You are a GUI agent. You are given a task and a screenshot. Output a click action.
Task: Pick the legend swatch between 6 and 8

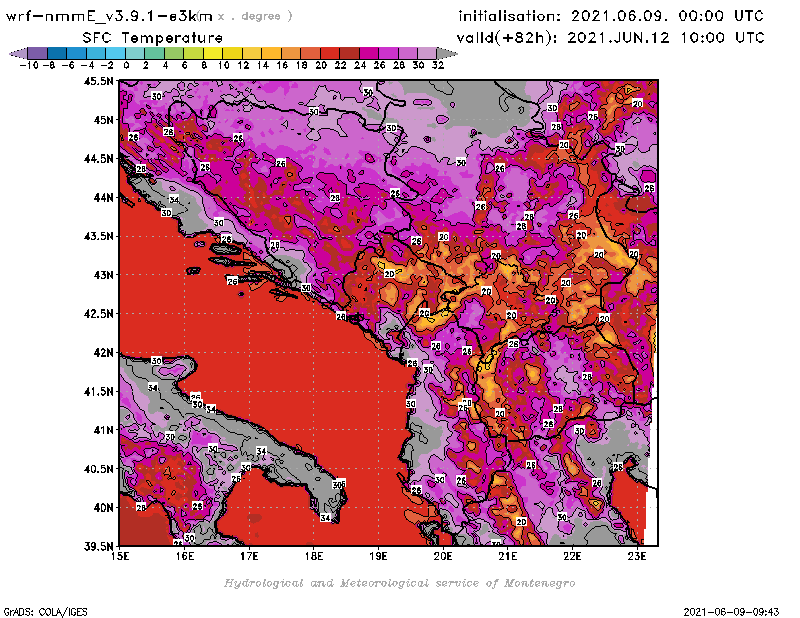click(x=193, y=53)
